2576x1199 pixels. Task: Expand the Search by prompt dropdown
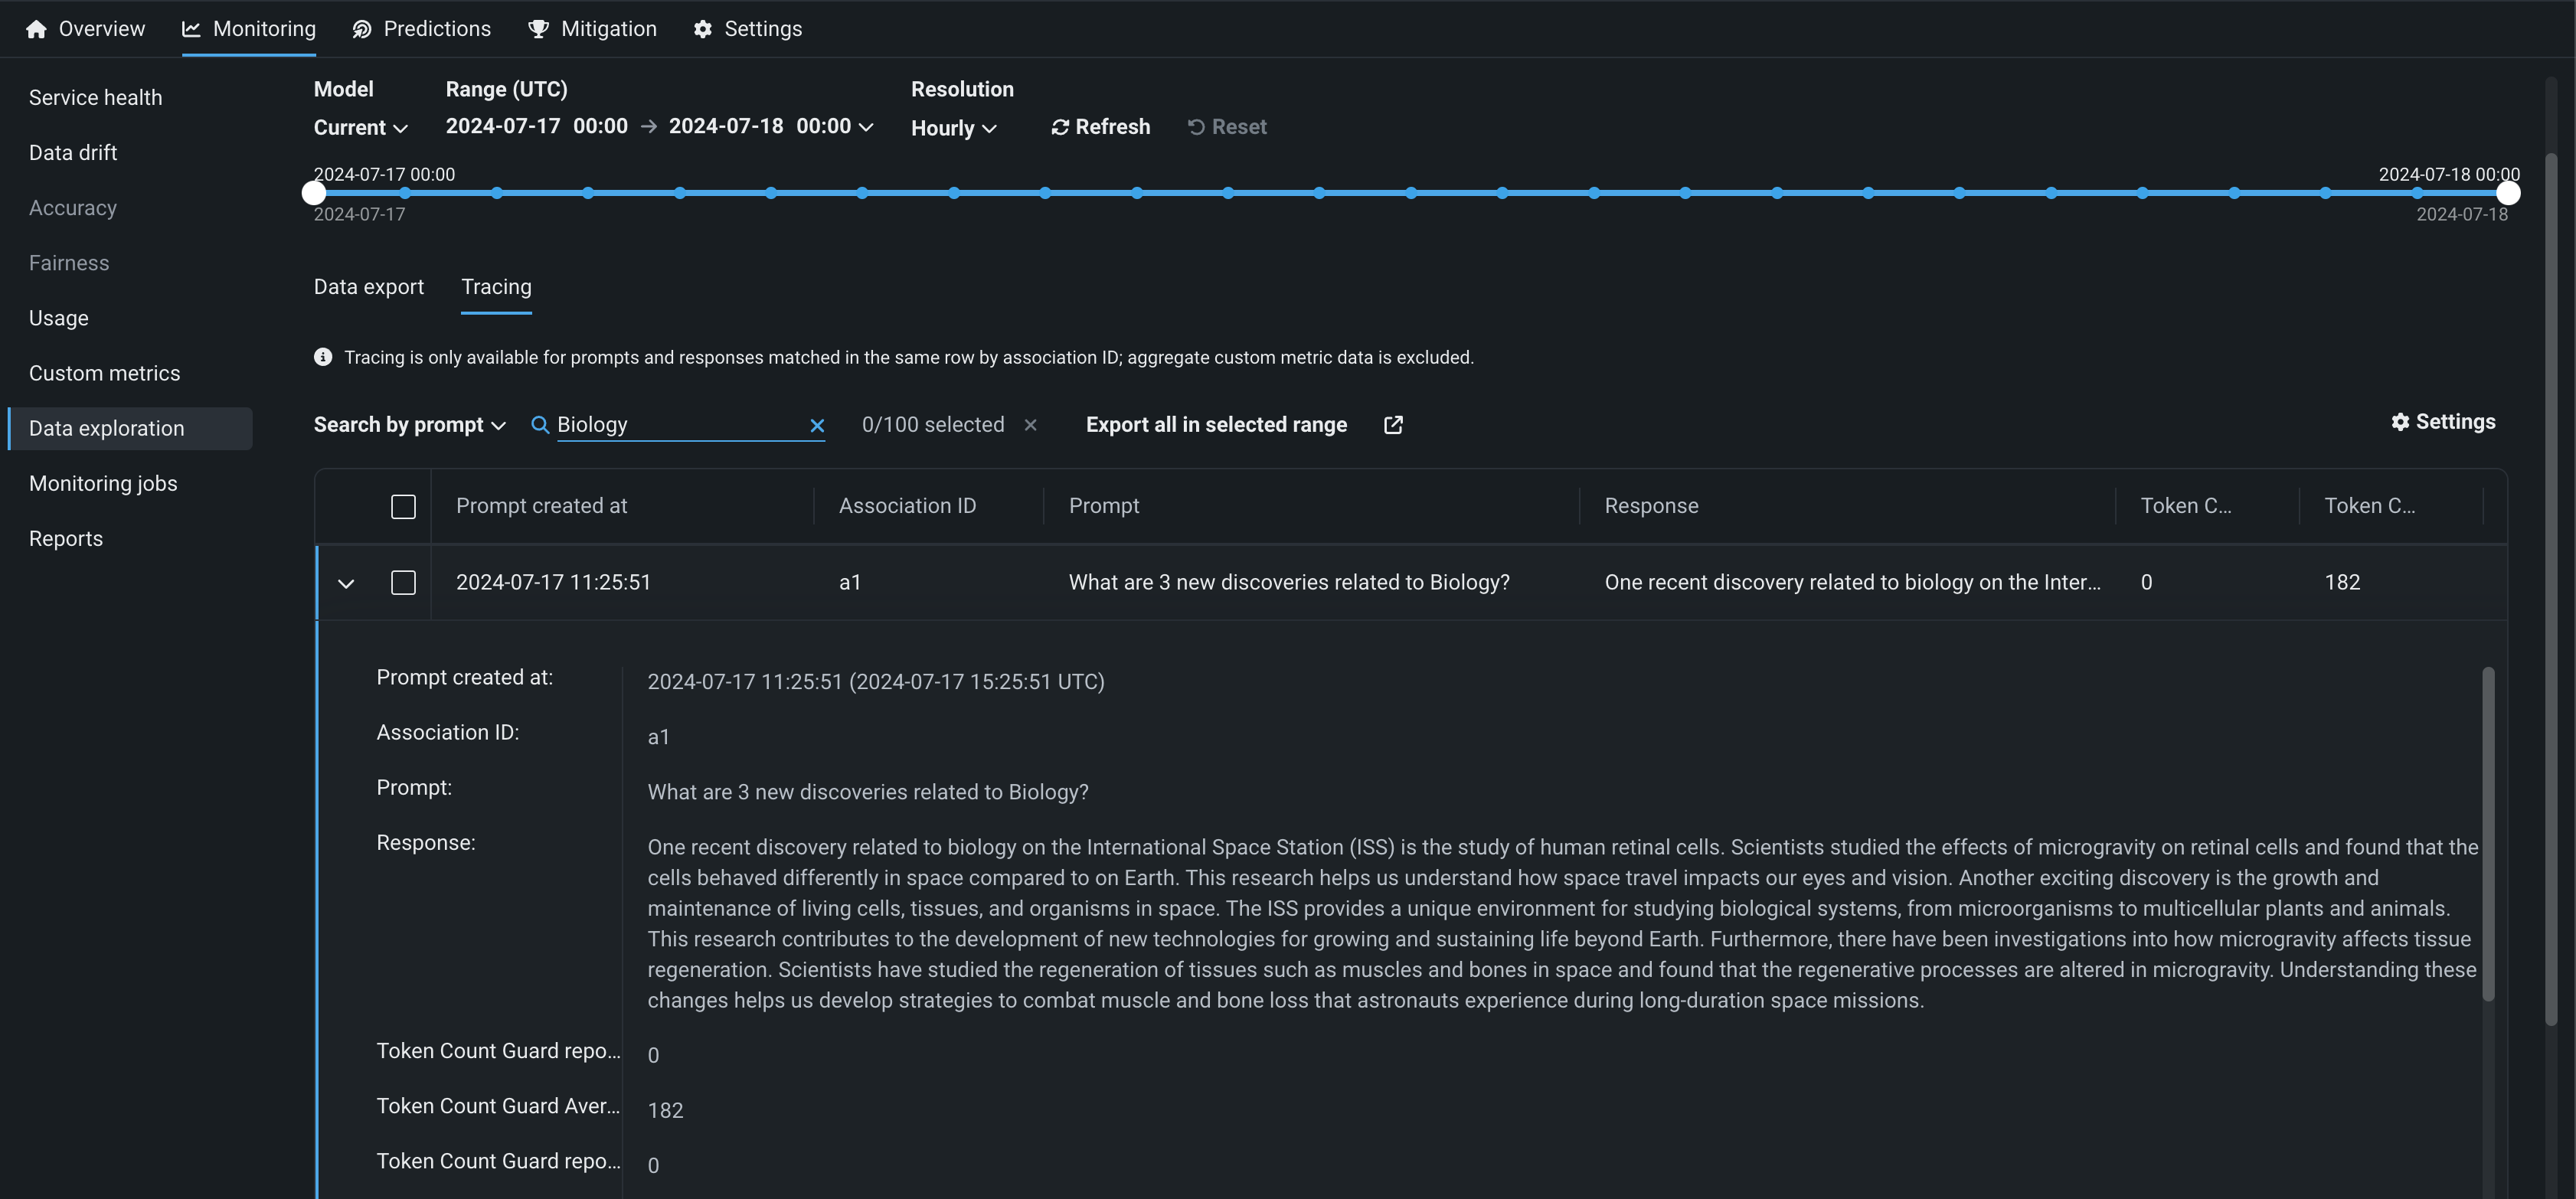[409, 425]
